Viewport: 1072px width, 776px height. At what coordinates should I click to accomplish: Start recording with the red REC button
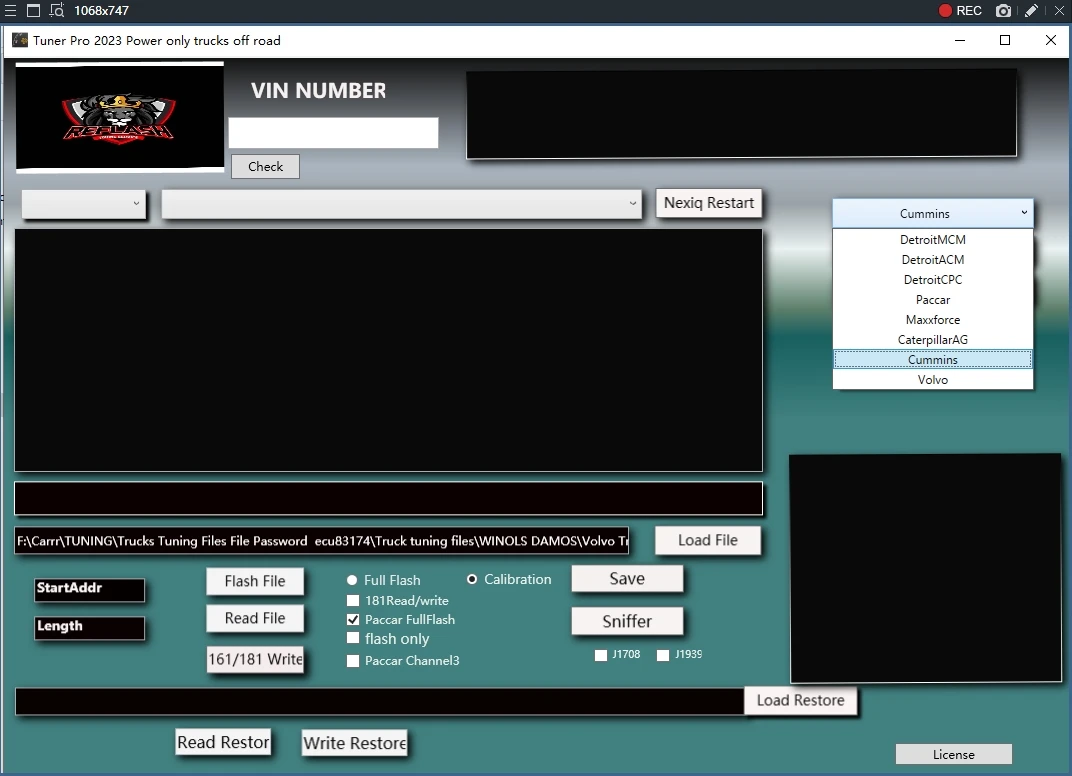point(960,10)
